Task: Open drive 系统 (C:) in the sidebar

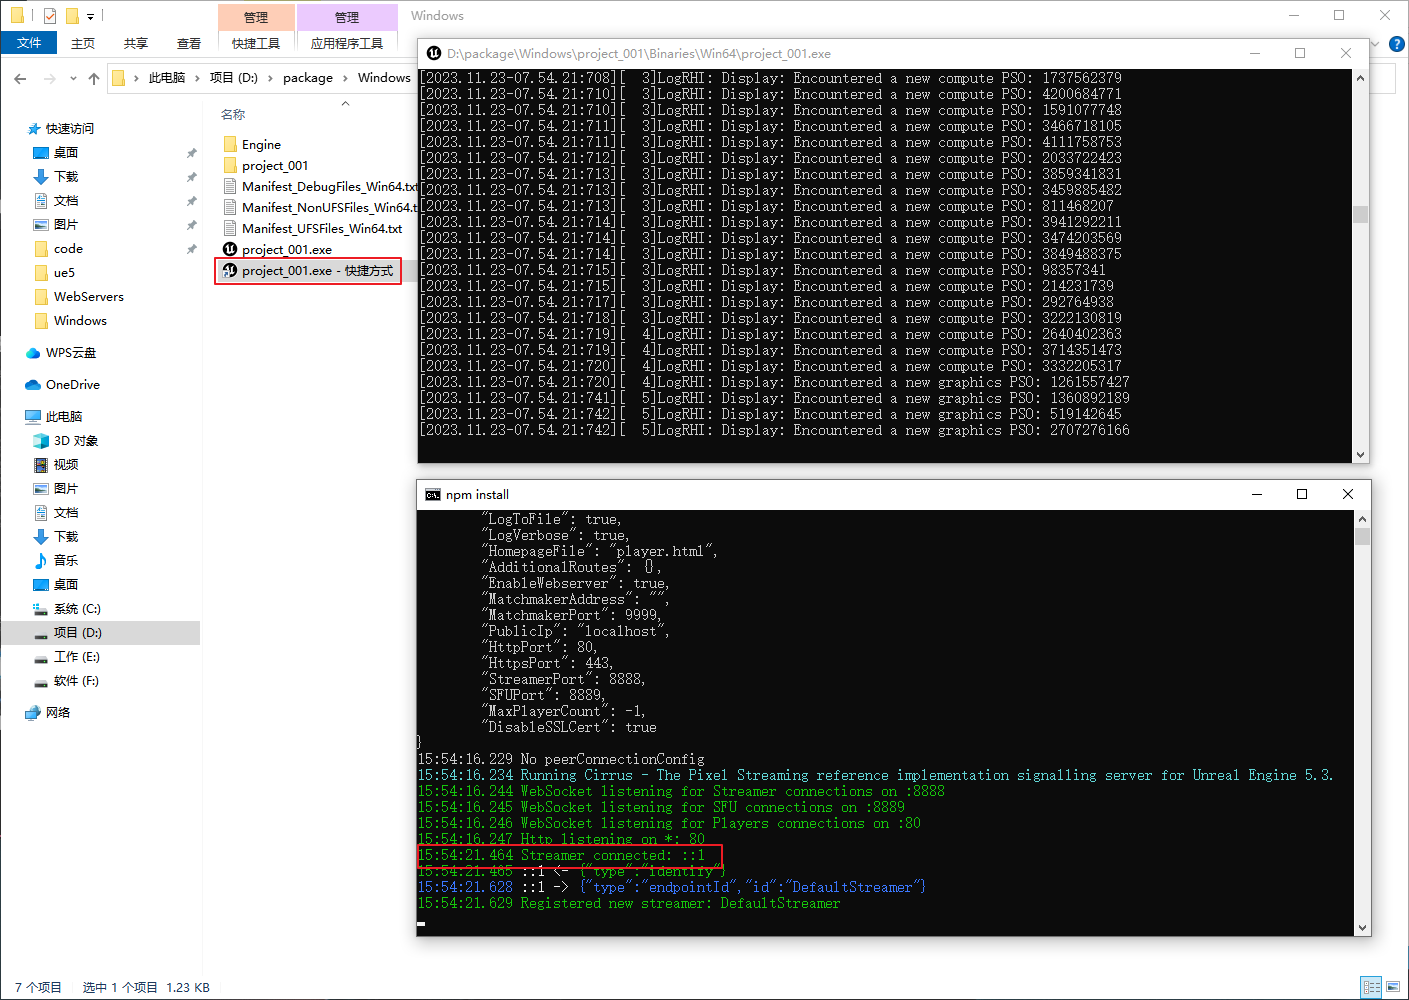Action: coord(77,609)
